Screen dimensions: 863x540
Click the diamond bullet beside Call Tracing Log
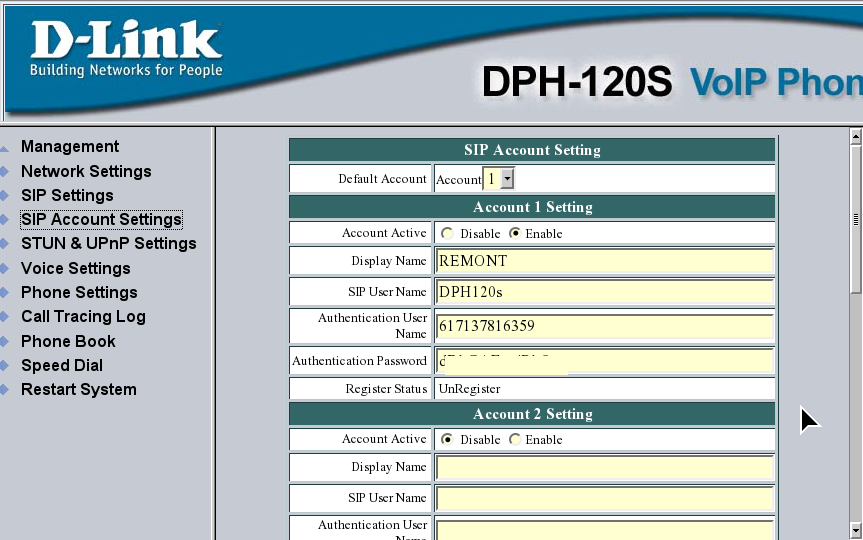(x=4, y=317)
